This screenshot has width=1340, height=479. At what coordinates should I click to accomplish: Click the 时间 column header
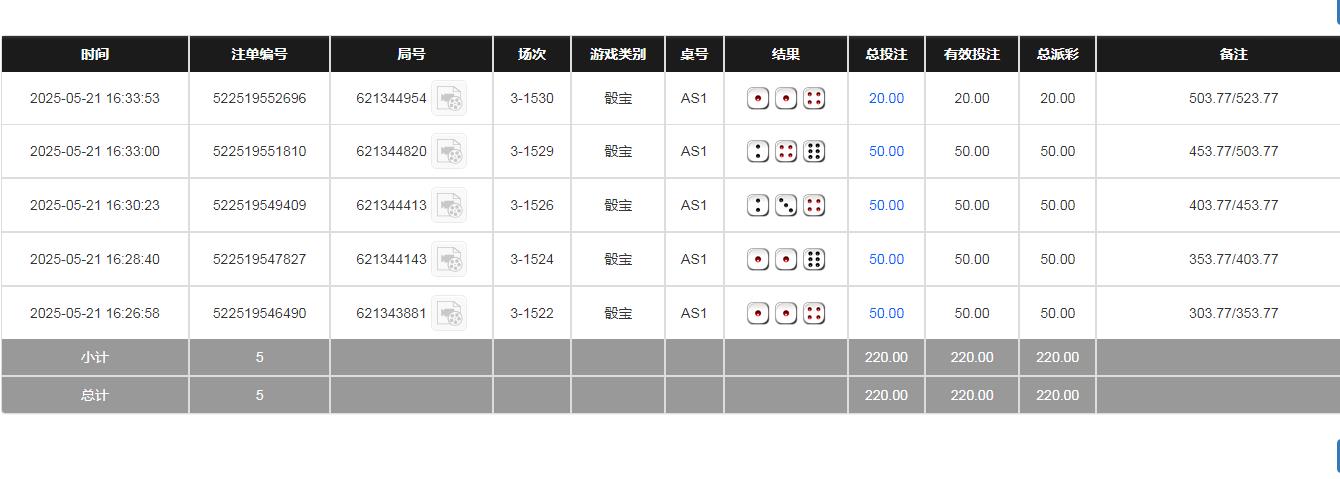[95, 55]
